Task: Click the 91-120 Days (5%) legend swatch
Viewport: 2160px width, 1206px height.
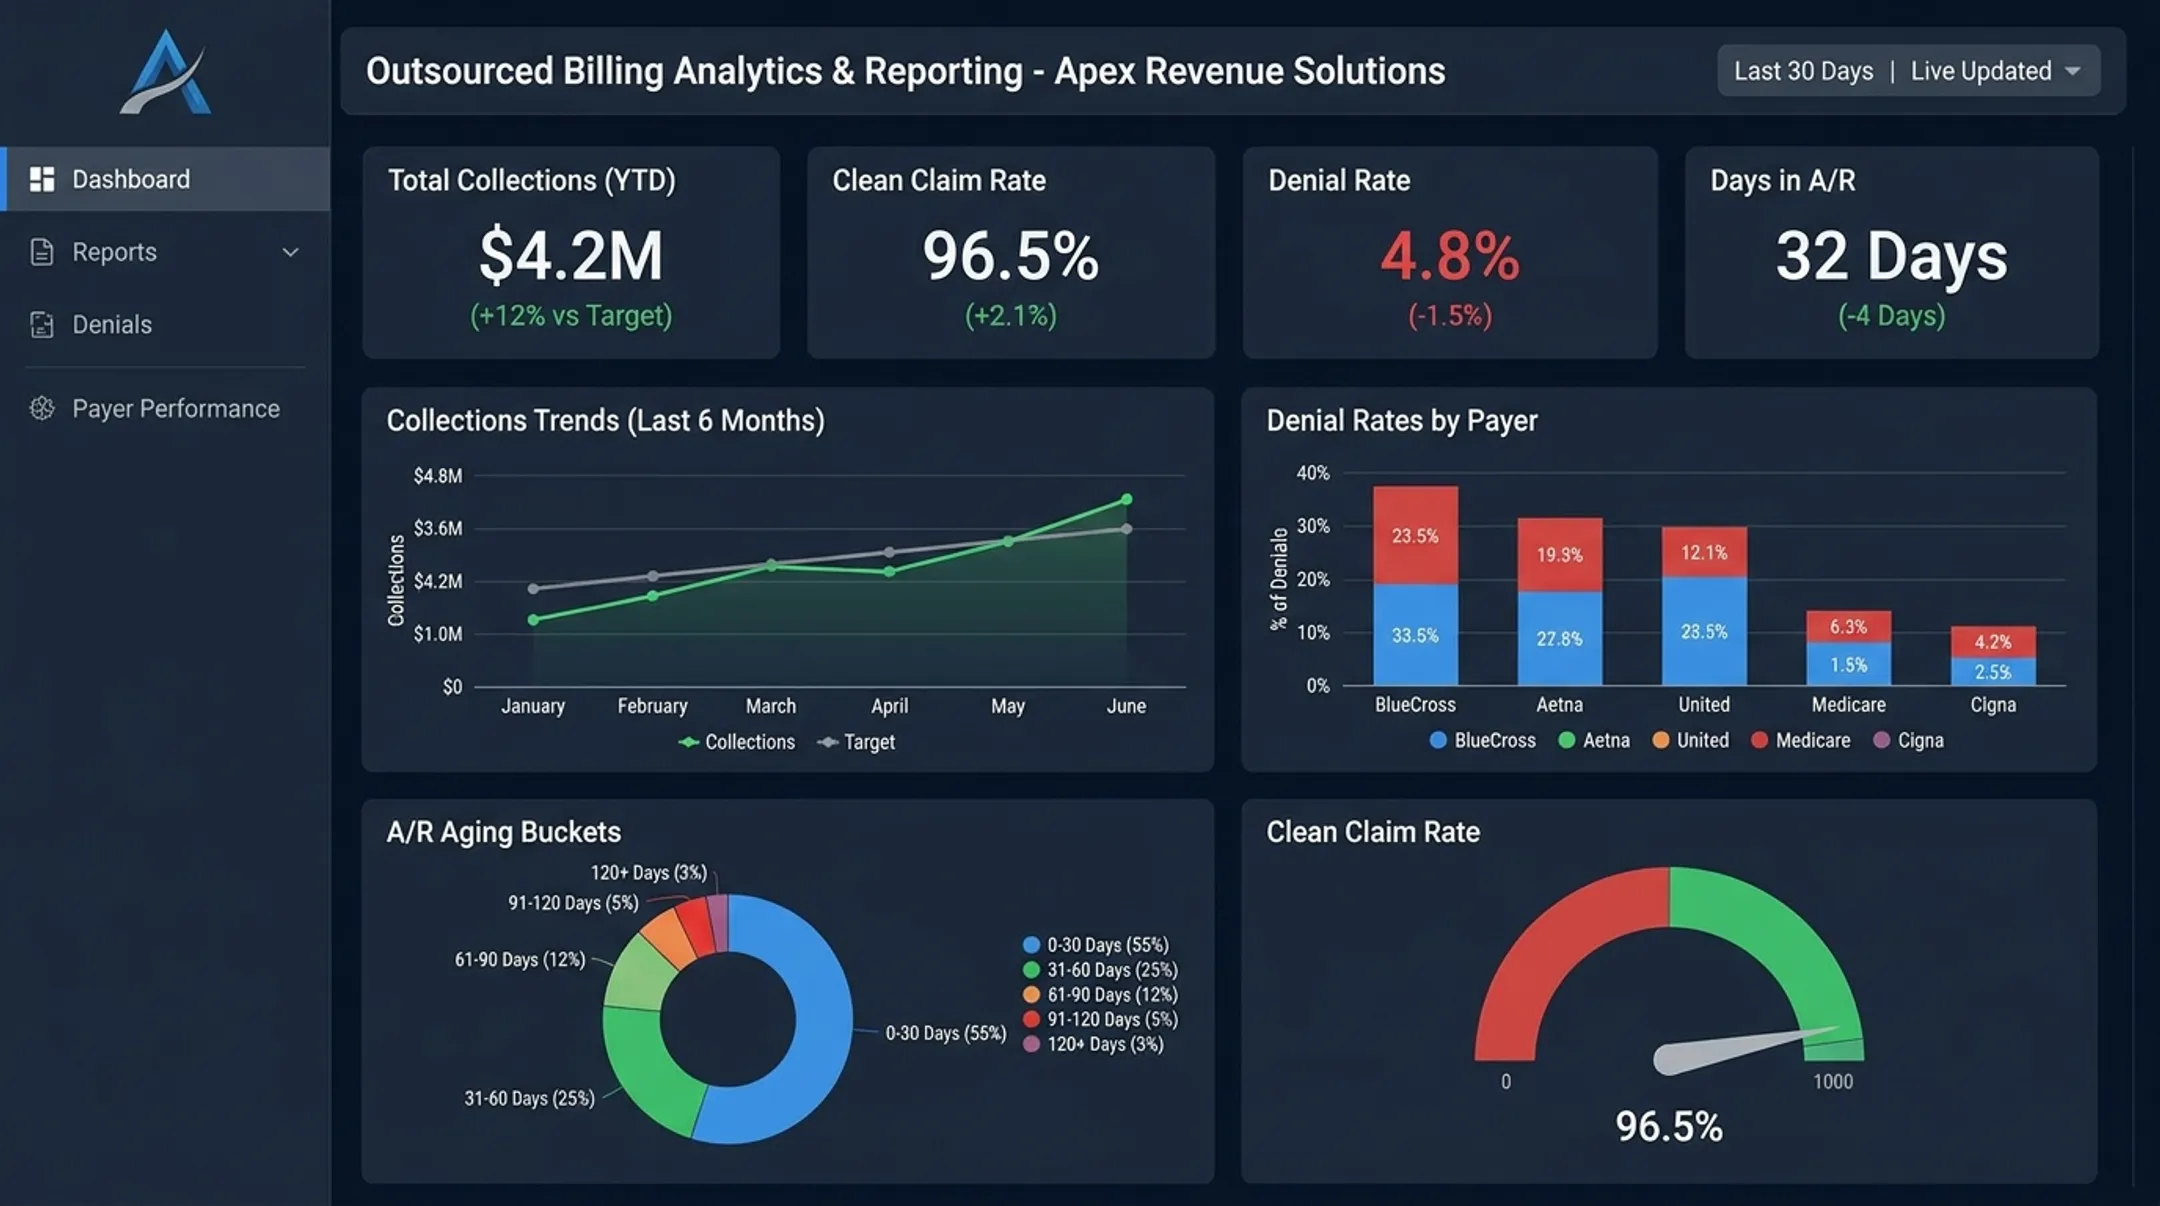Action: (1031, 1019)
